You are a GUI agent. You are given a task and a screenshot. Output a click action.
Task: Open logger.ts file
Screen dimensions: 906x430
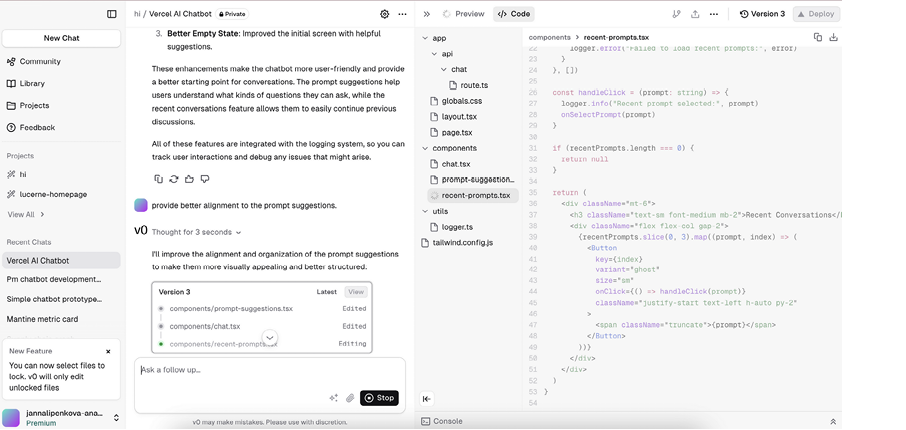pos(451,227)
